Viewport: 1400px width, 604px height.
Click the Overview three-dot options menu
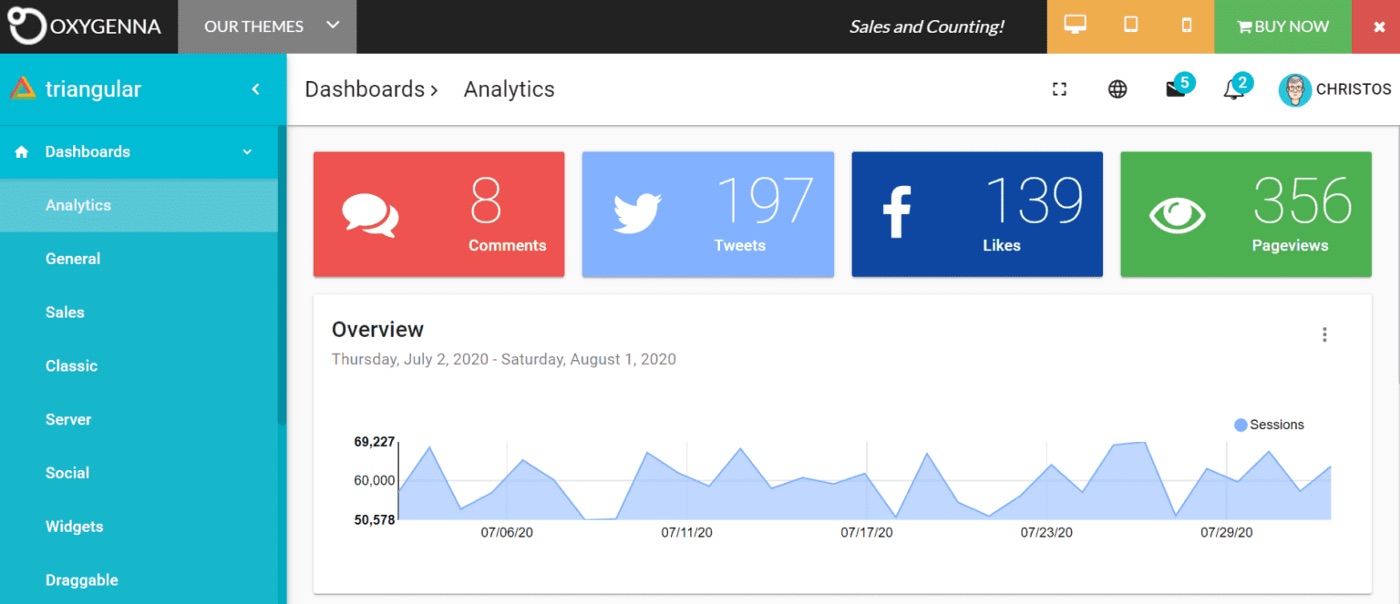point(1324,335)
